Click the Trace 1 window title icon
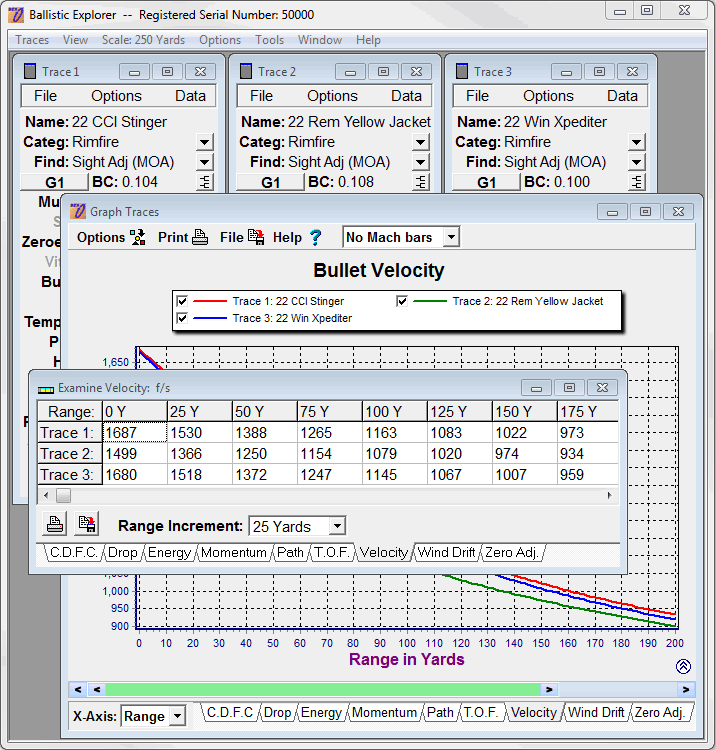Screen dimensions: 716x750 [x=30, y=71]
